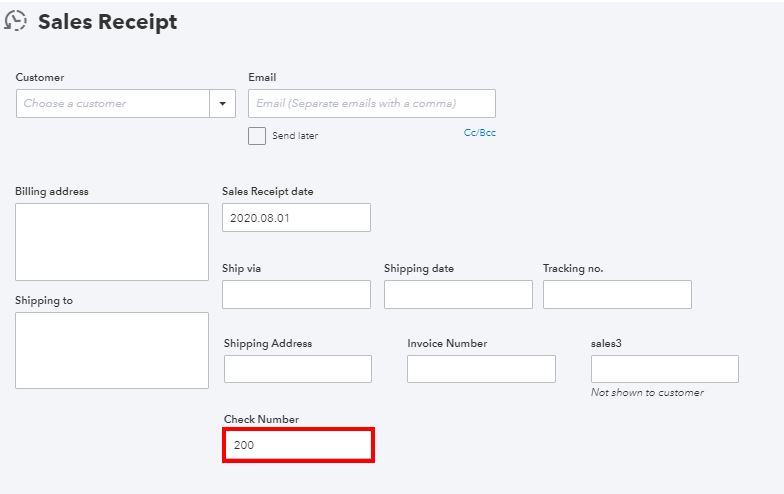Click the Send later label text
The height and width of the screenshot is (494, 784).
(x=295, y=136)
